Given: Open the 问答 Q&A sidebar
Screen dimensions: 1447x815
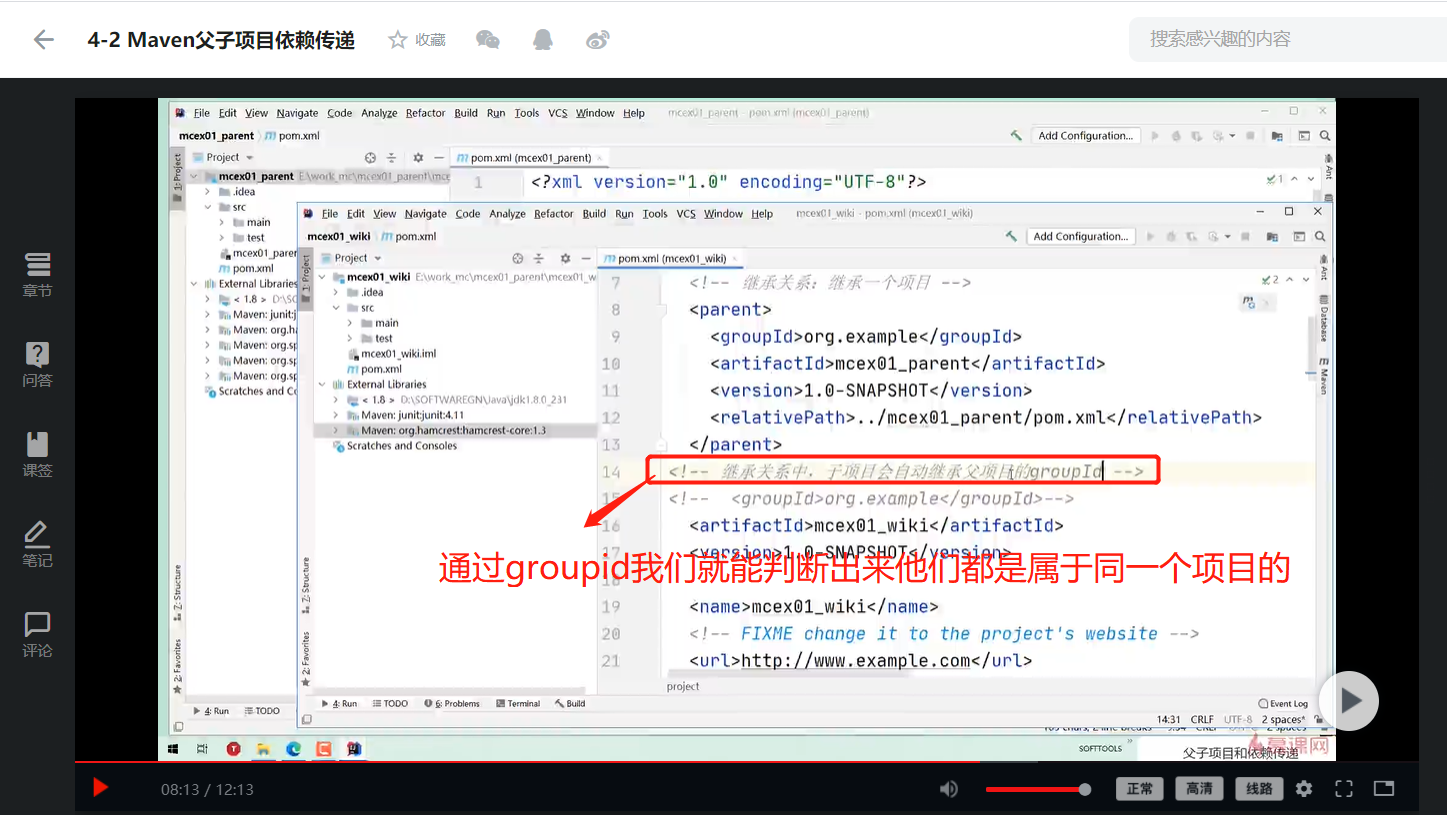Looking at the screenshot, I should [37, 364].
